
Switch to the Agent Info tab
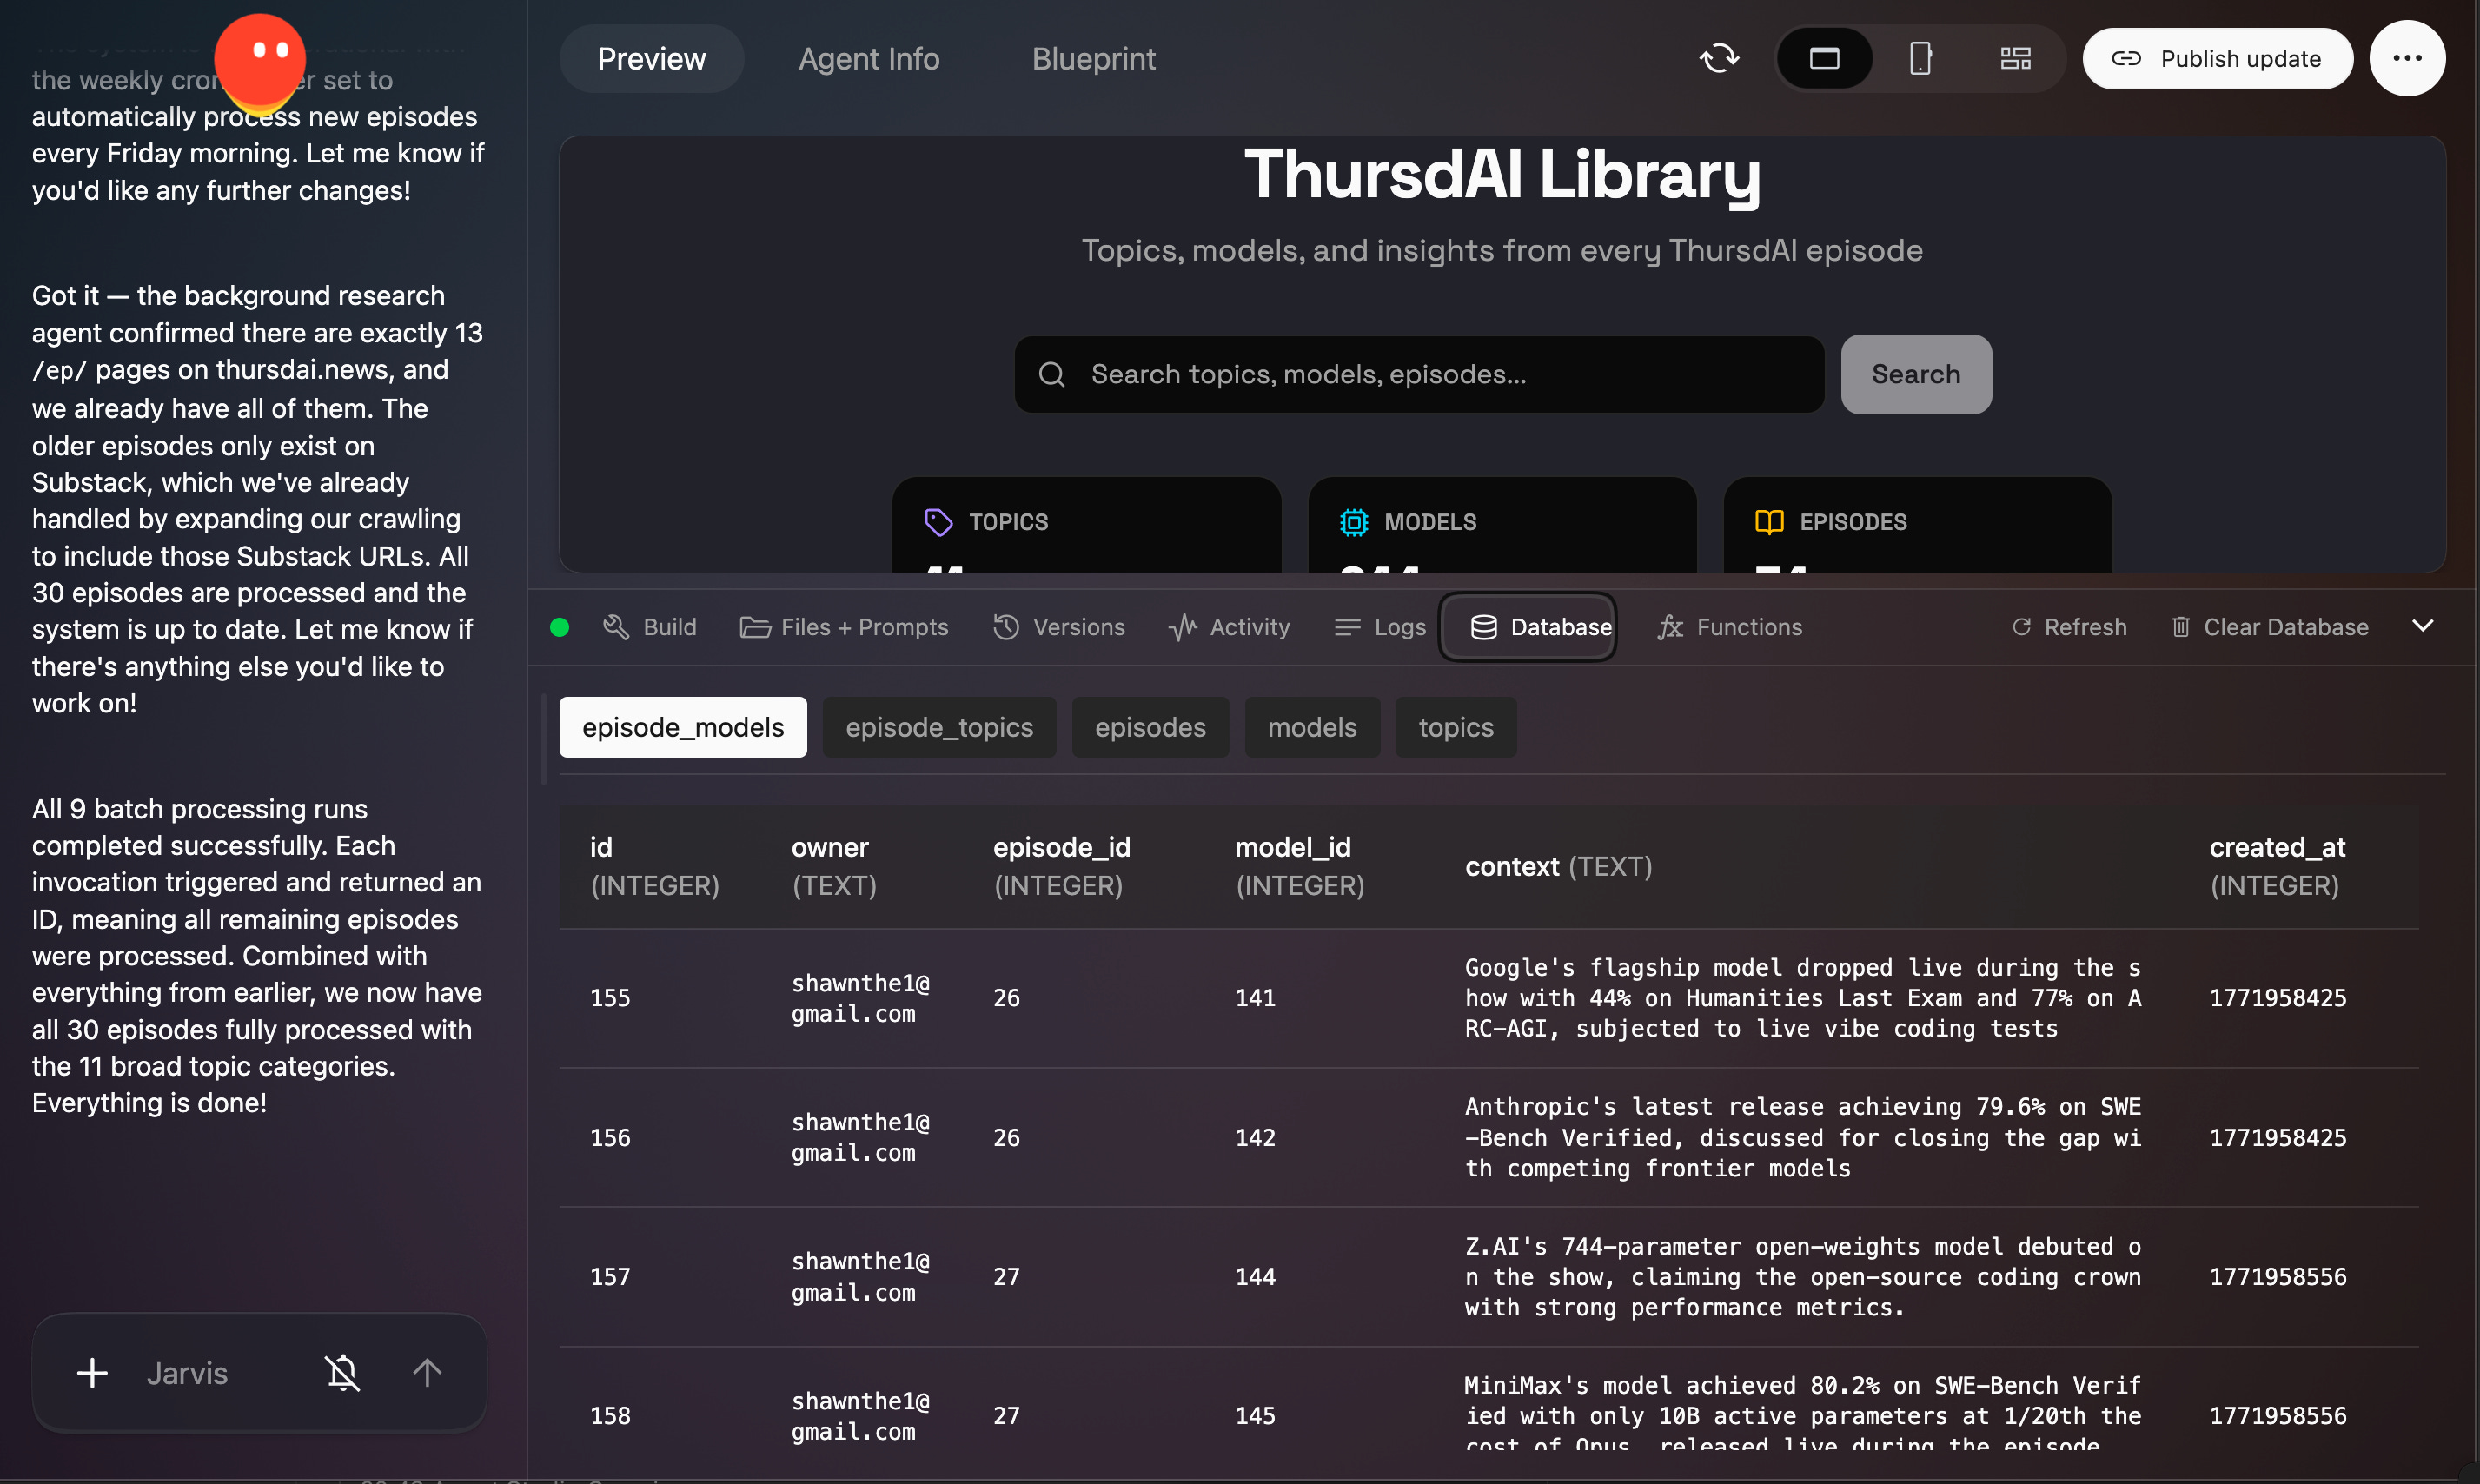point(868,59)
